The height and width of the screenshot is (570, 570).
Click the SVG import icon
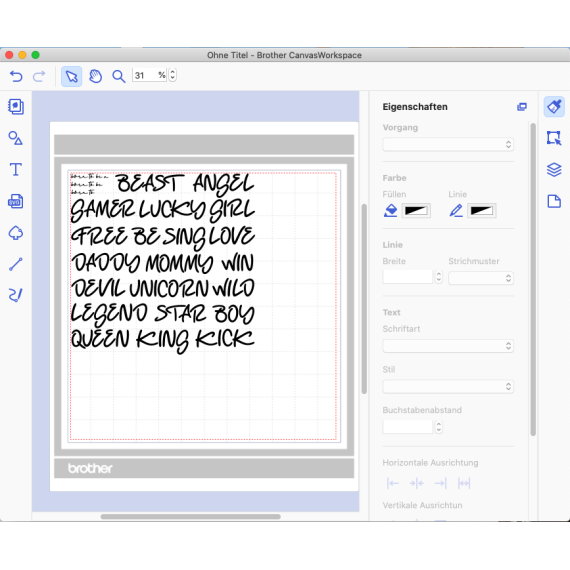[x=16, y=201]
